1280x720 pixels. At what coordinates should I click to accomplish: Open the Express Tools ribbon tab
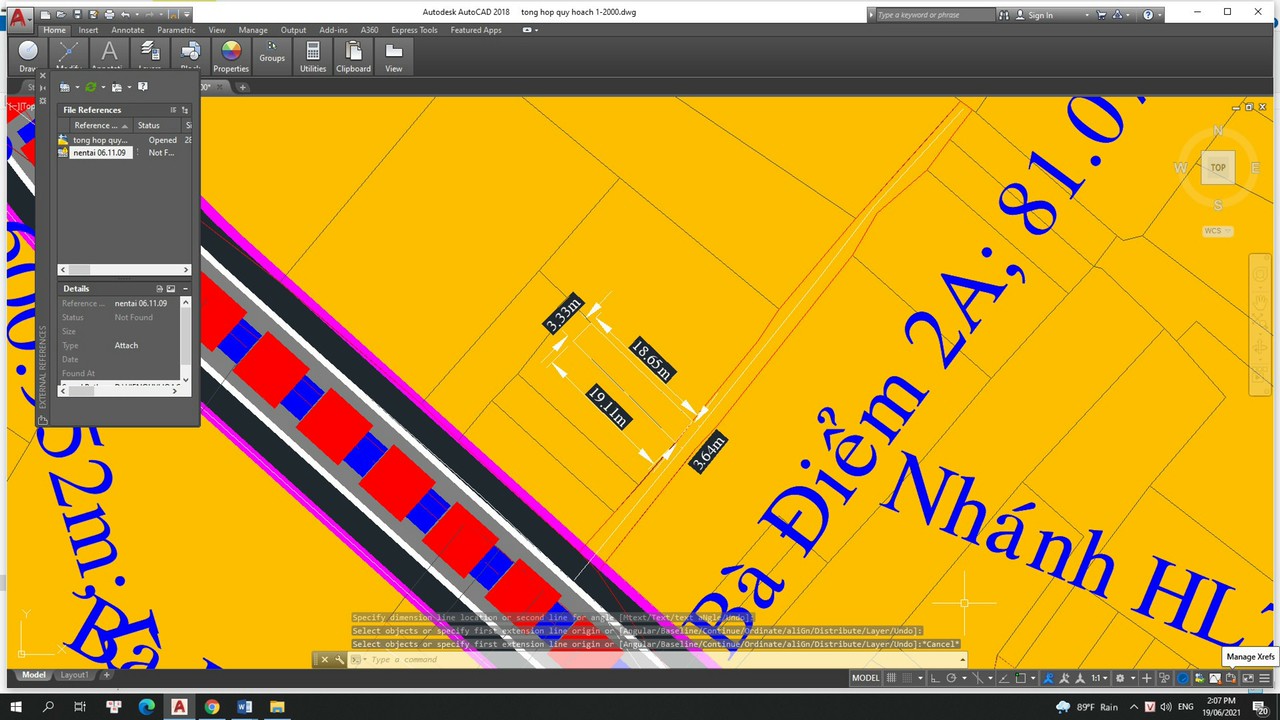click(x=414, y=30)
